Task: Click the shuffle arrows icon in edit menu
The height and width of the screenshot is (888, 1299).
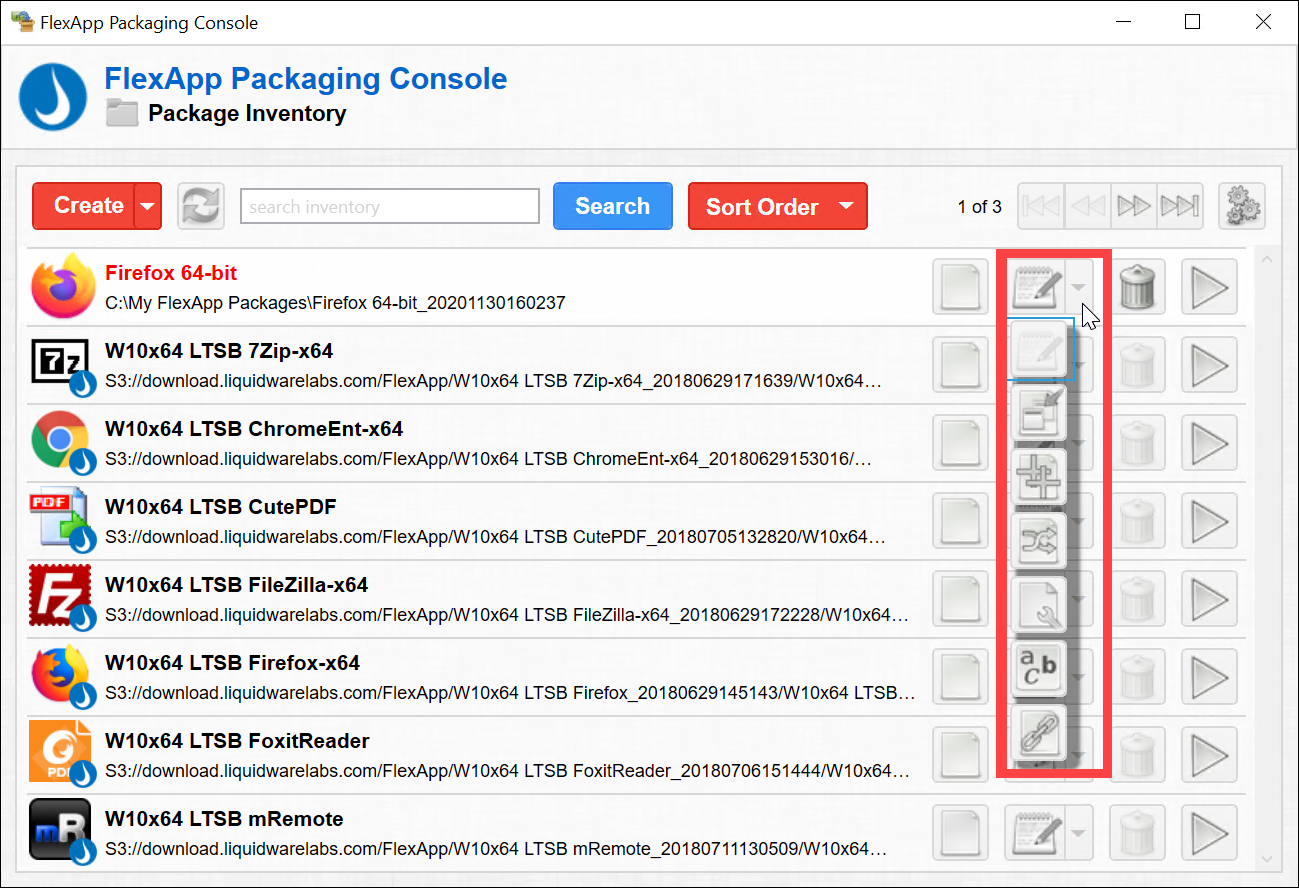Action: 1039,540
